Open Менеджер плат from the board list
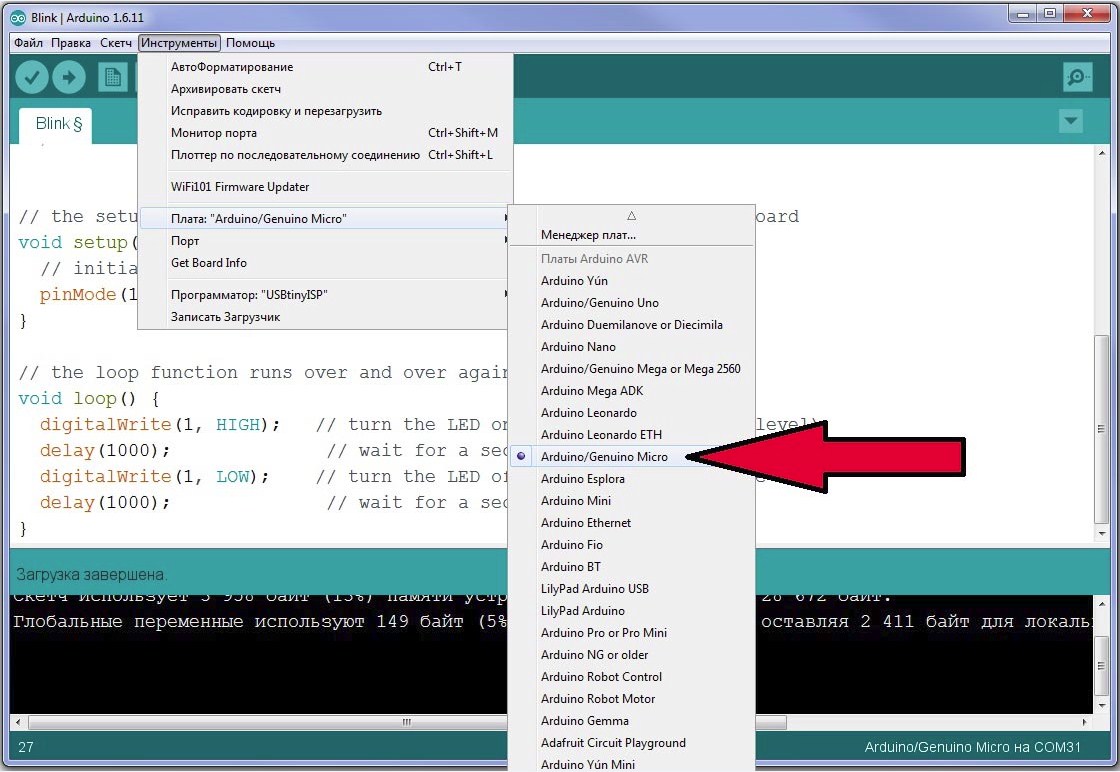This screenshot has height=772, width=1120. coord(588,236)
